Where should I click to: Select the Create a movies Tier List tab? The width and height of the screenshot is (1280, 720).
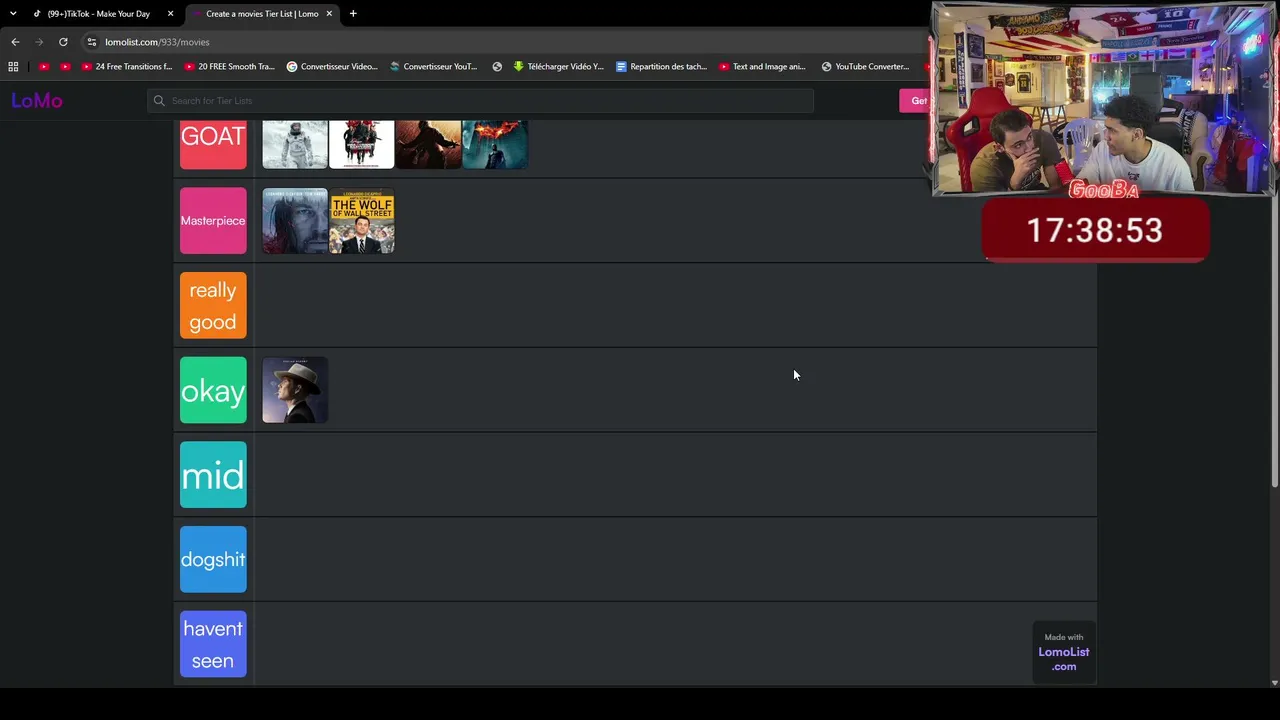(x=262, y=14)
